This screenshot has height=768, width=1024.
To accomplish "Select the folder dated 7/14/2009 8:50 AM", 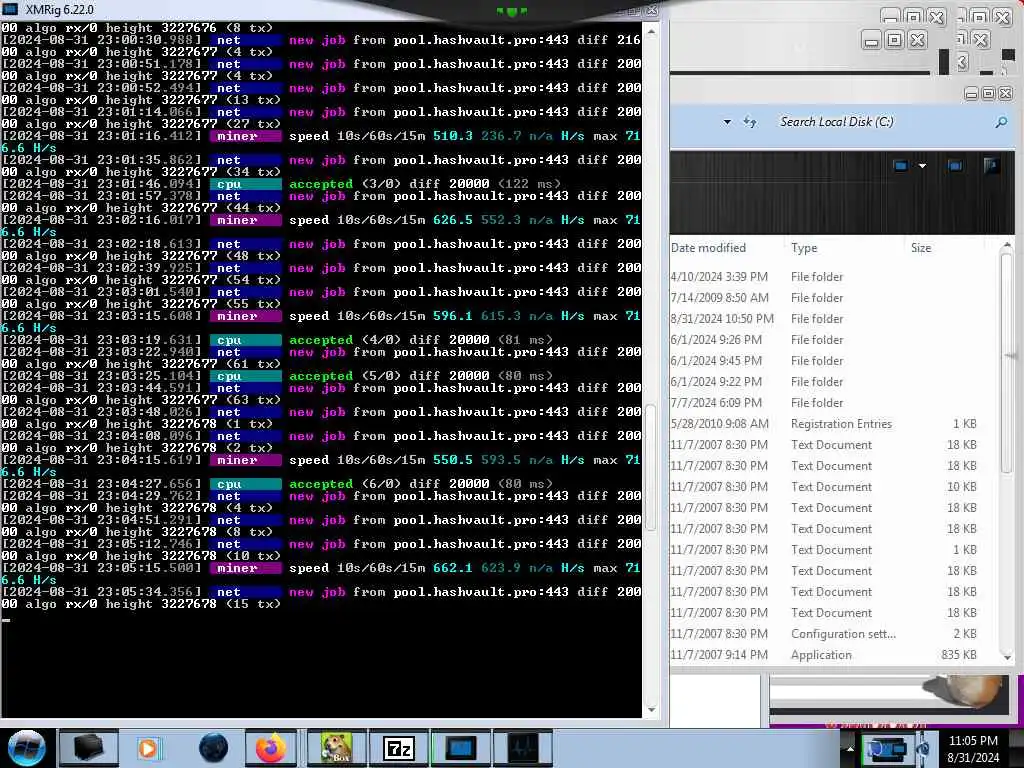I will click(833, 298).
